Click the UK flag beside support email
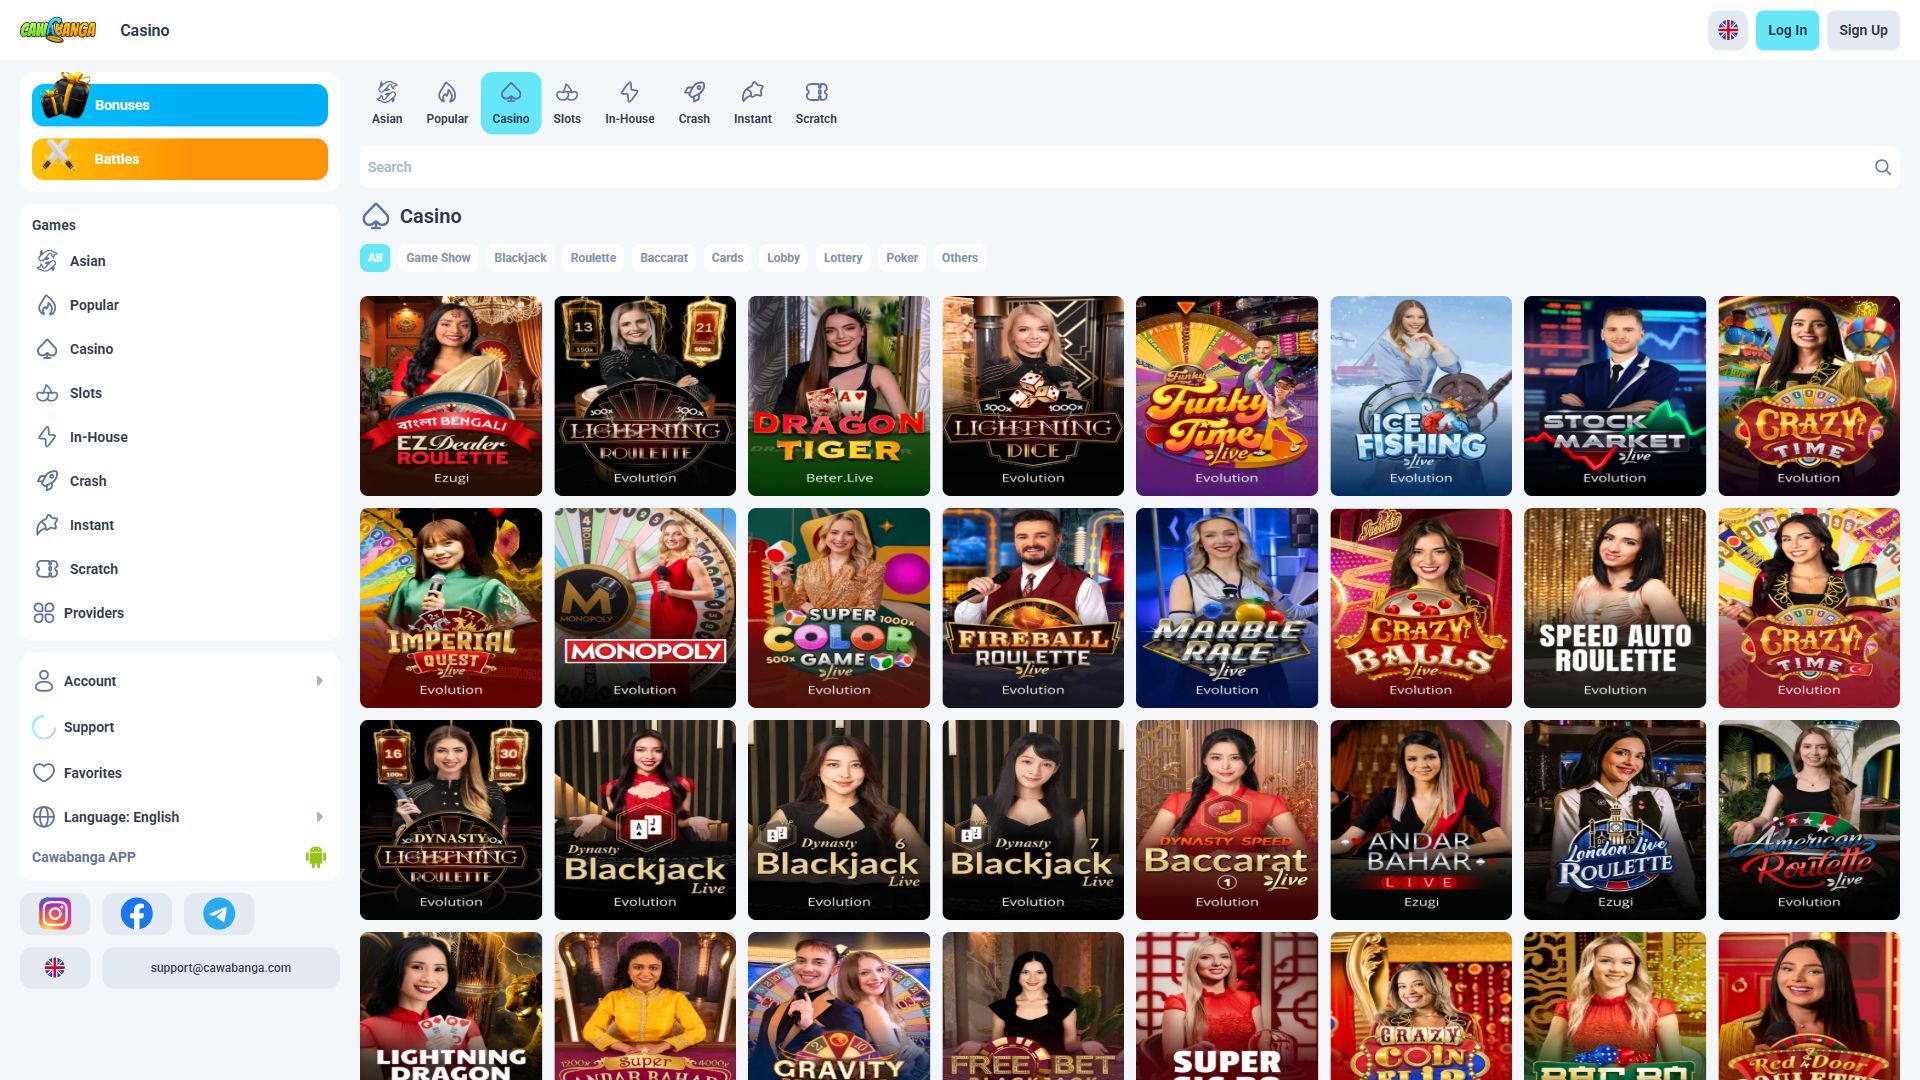Viewport: 1920px width, 1080px height. [55, 967]
